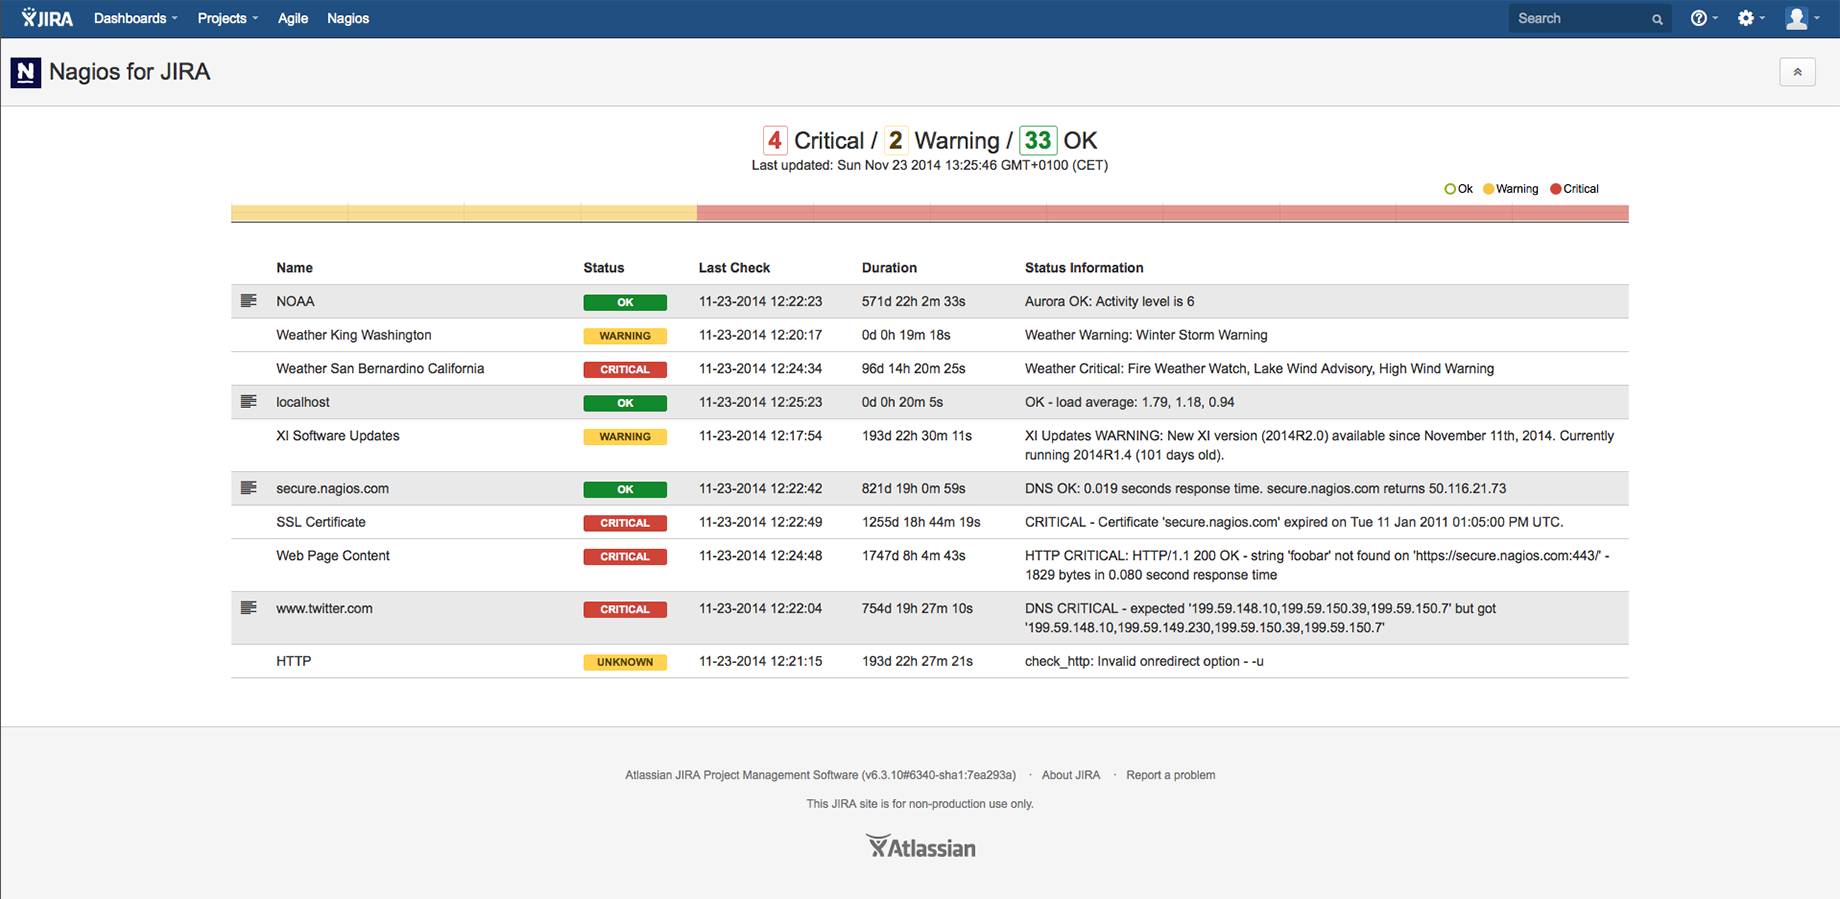Click WARNING badge for Weather King Washington

[625, 336]
